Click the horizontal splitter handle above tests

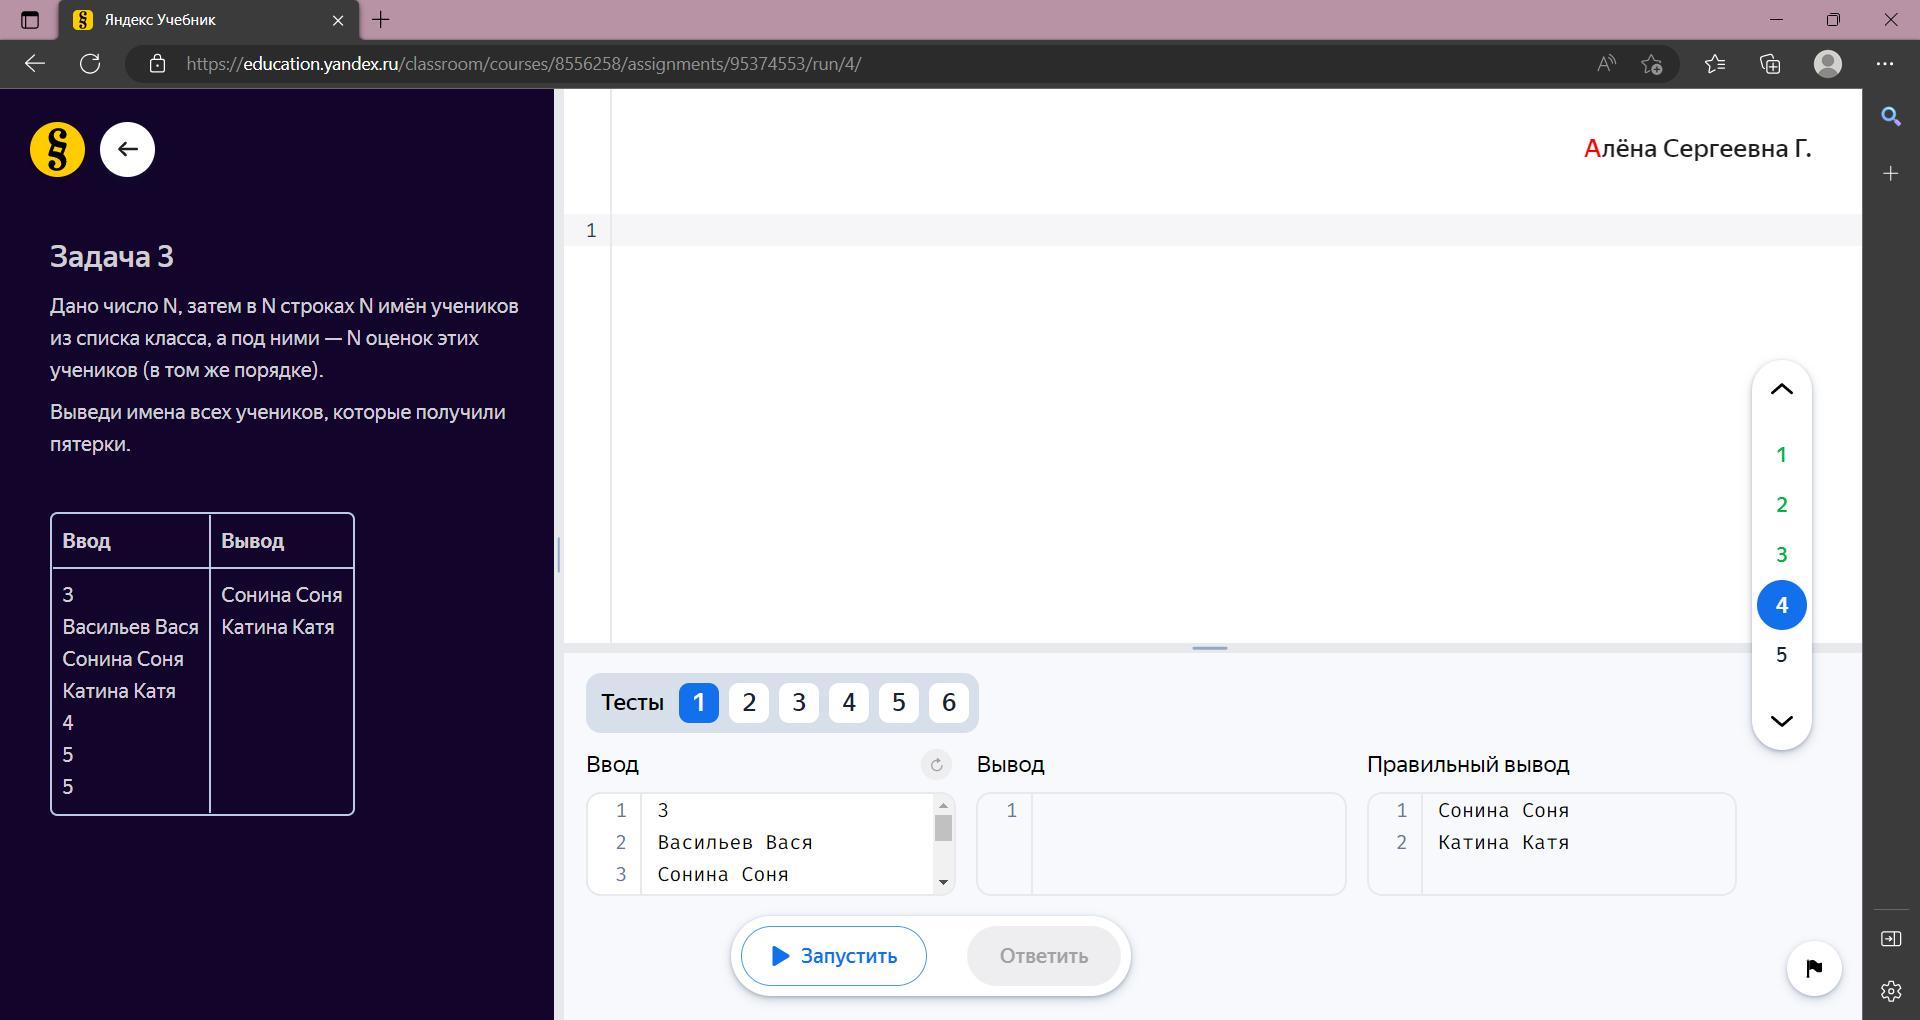pyautogui.click(x=1210, y=648)
